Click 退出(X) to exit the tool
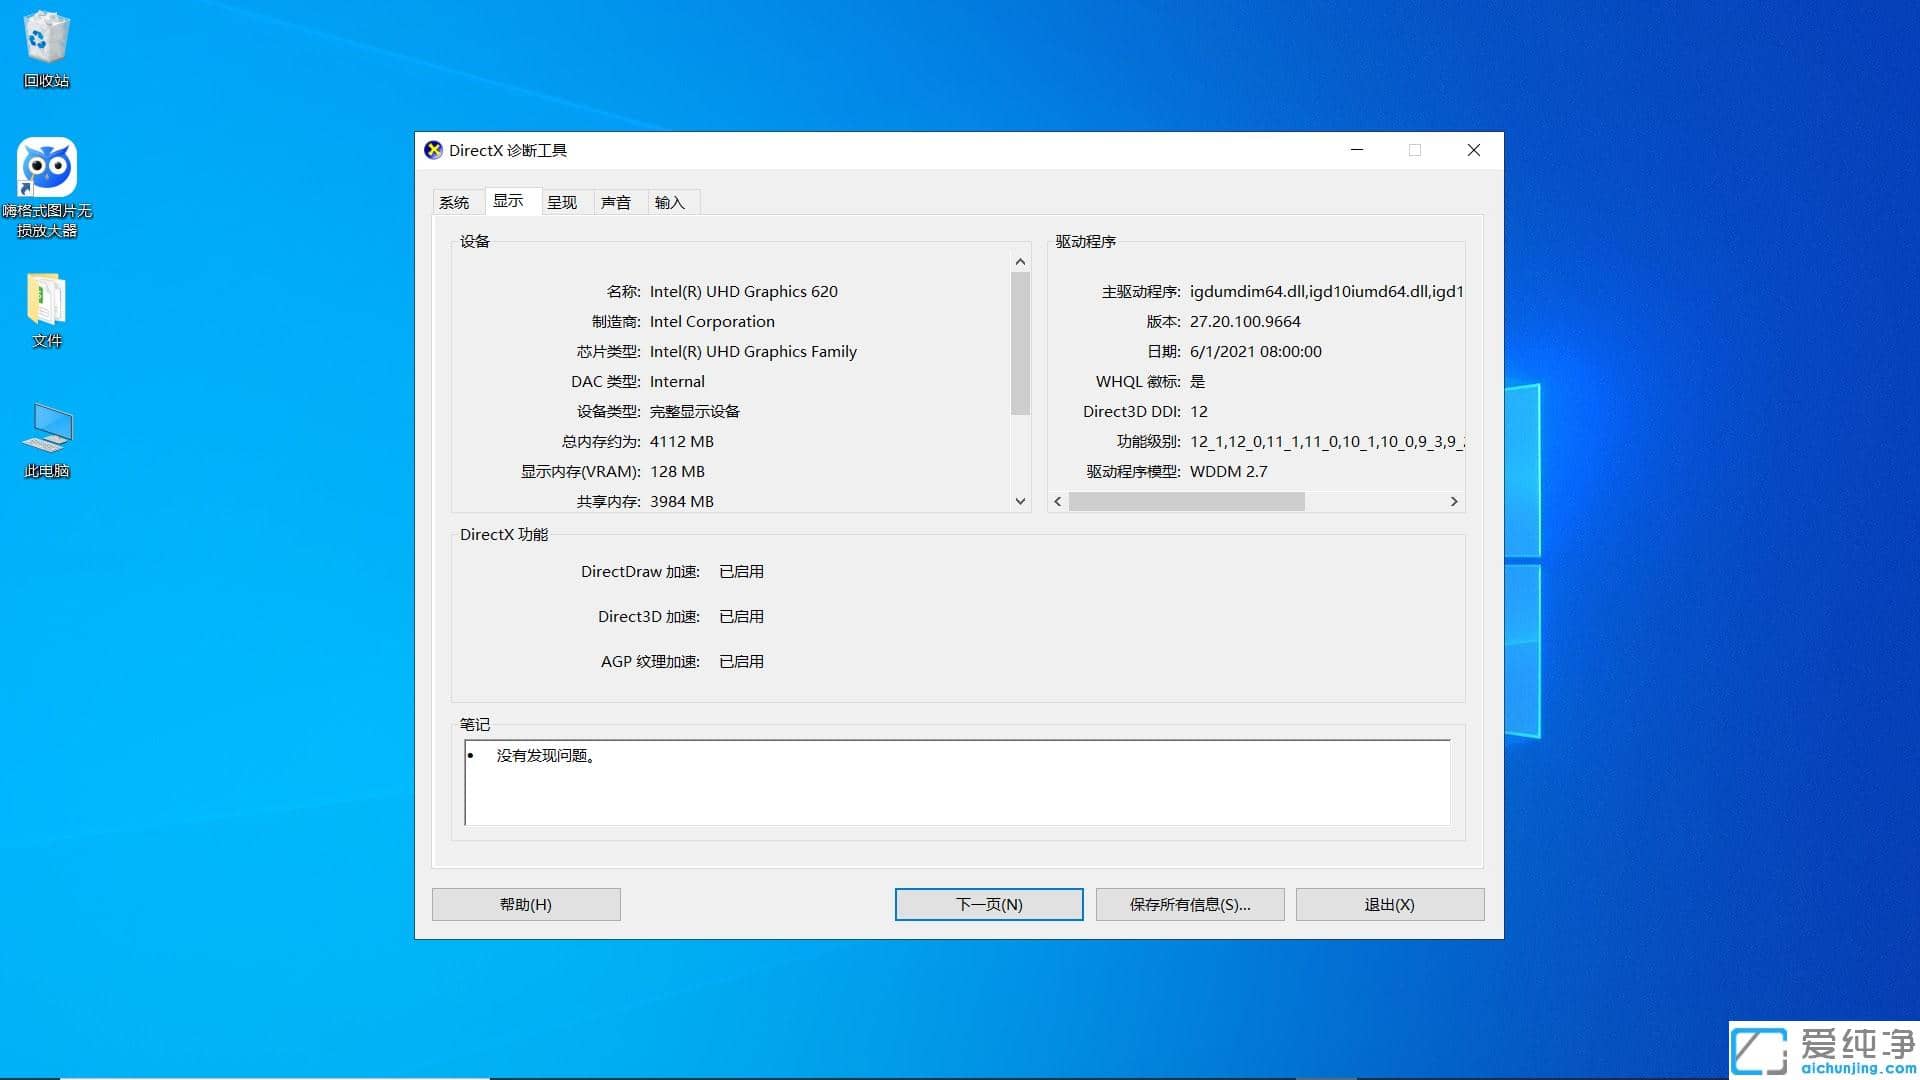 pyautogui.click(x=1389, y=904)
